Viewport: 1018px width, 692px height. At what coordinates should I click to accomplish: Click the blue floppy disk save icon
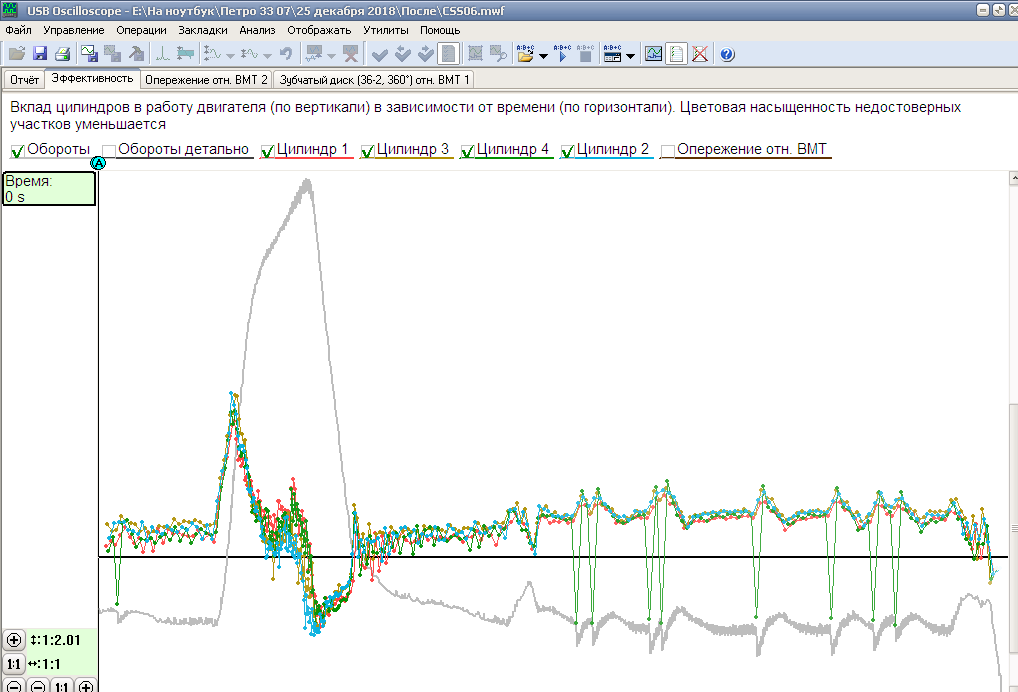[x=40, y=54]
